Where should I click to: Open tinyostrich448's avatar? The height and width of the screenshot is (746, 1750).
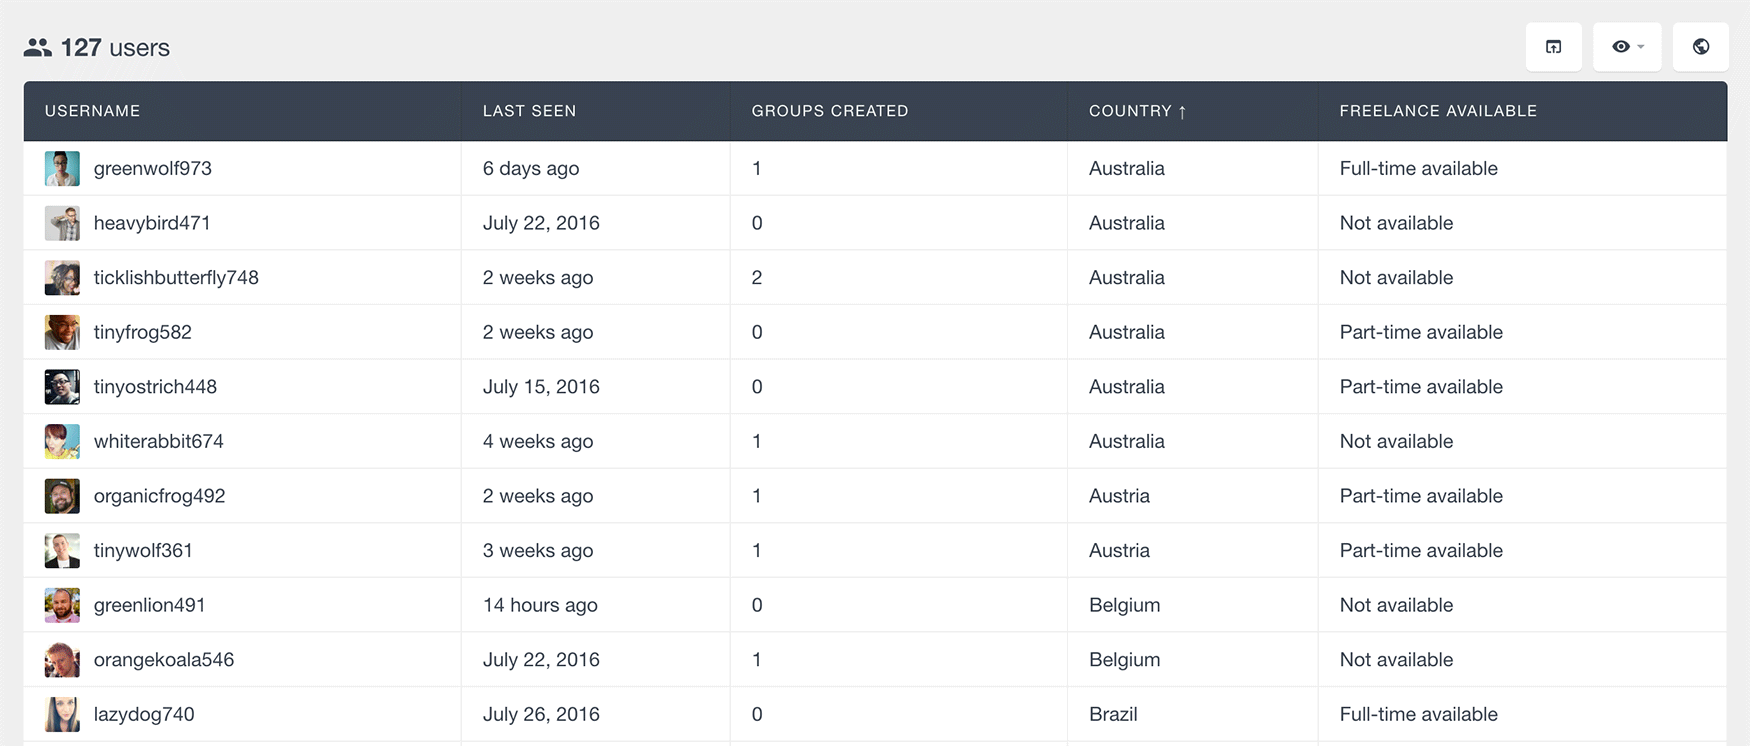coord(62,387)
